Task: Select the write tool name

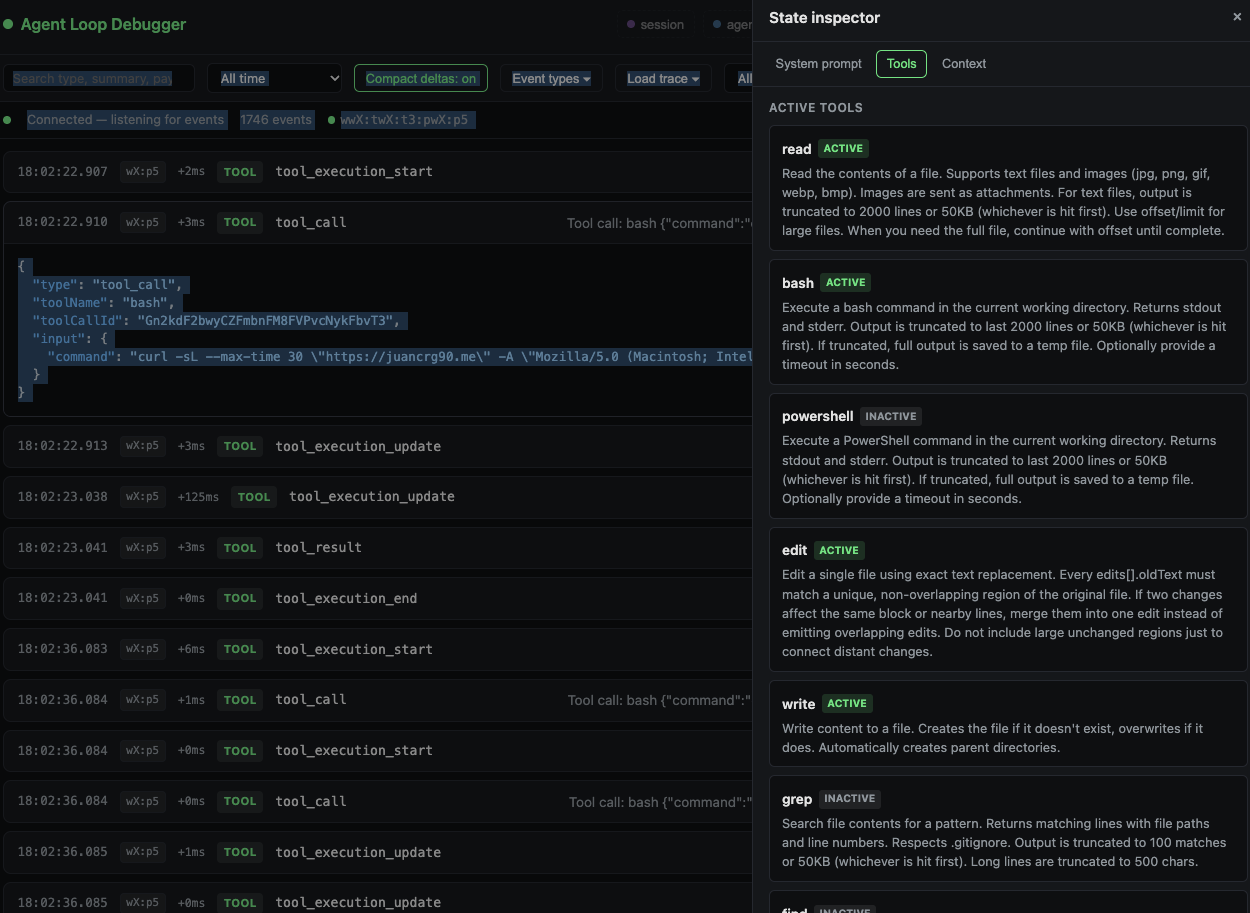Action: tap(798, 704)
